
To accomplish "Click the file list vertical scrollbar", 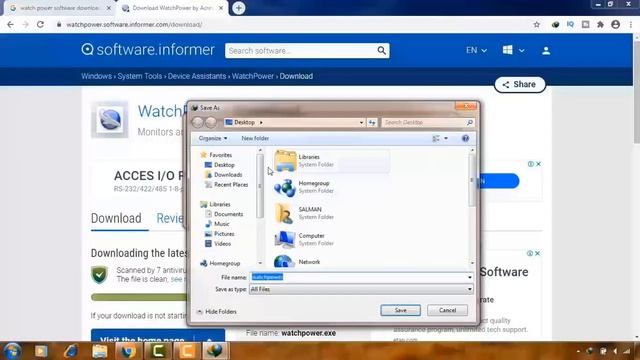I will pyautogui.click(x=472, y=180).
